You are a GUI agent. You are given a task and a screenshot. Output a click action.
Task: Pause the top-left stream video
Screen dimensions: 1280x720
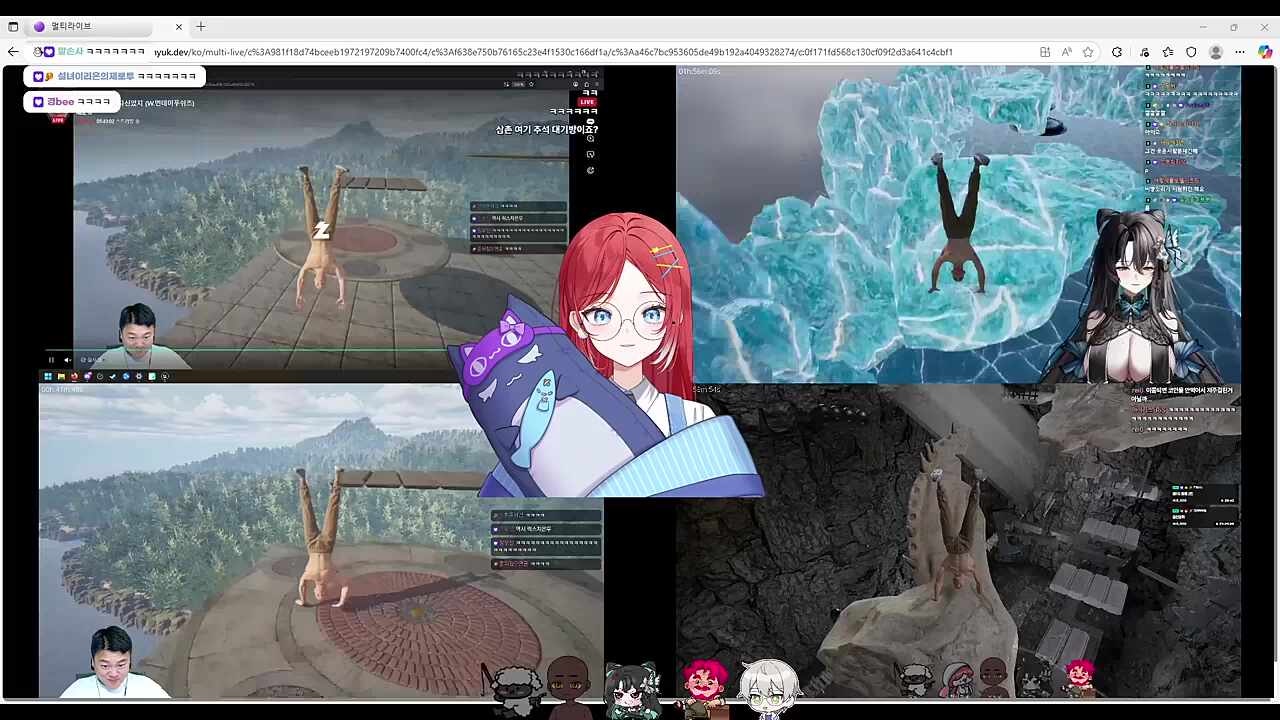tap(51, 360)
